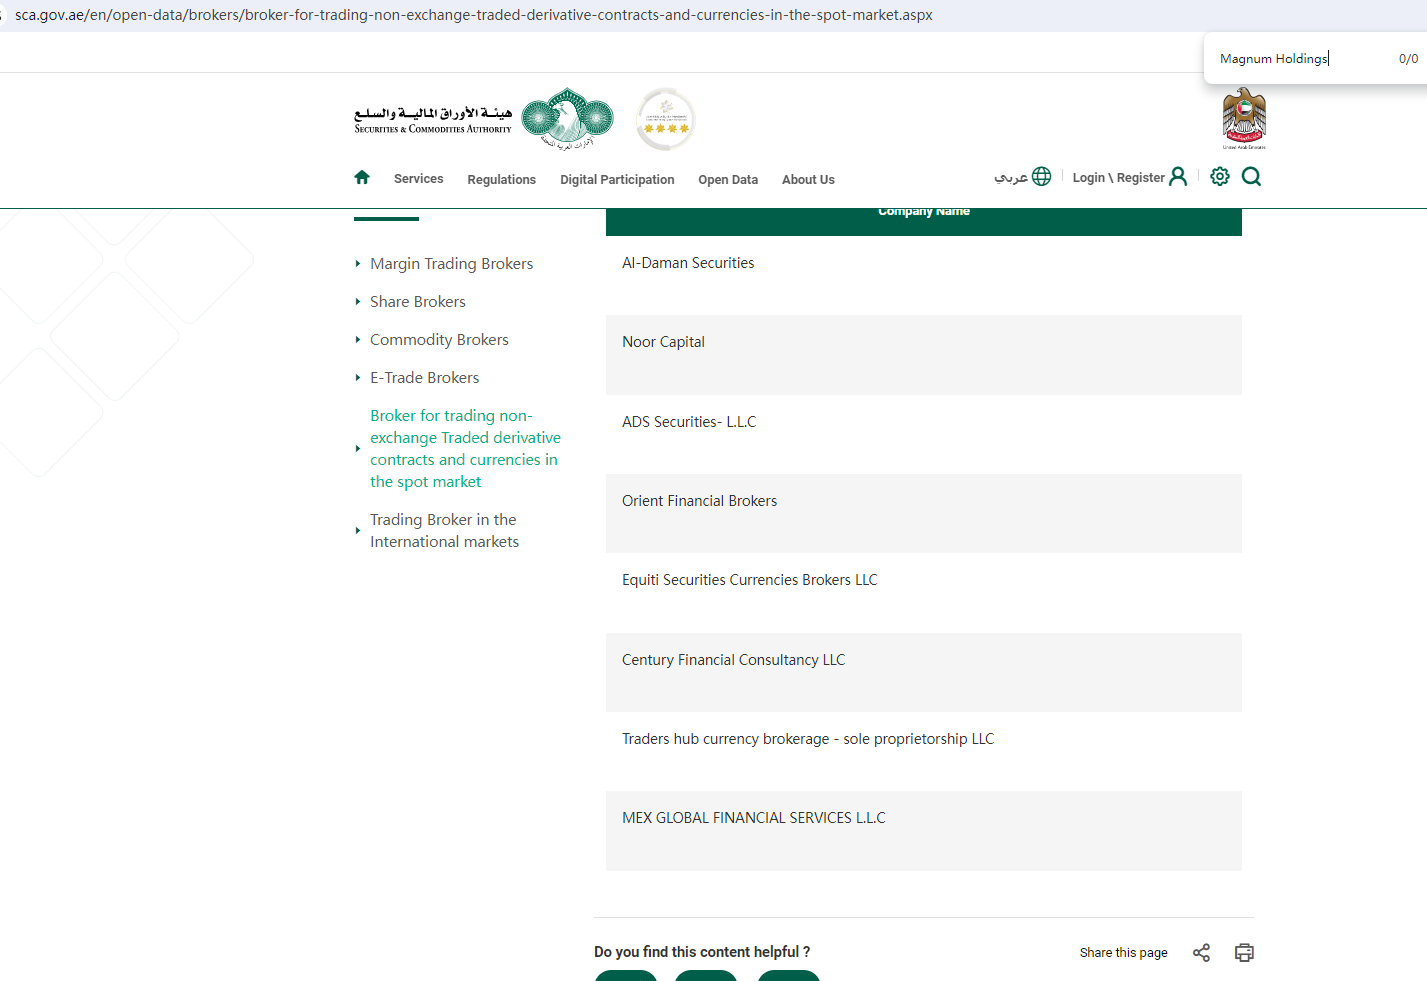The height and width of the screenshot is (981, 1427).
Task: Select the ADS Securities- L.L.C row
Action: [x=924, y=434]
